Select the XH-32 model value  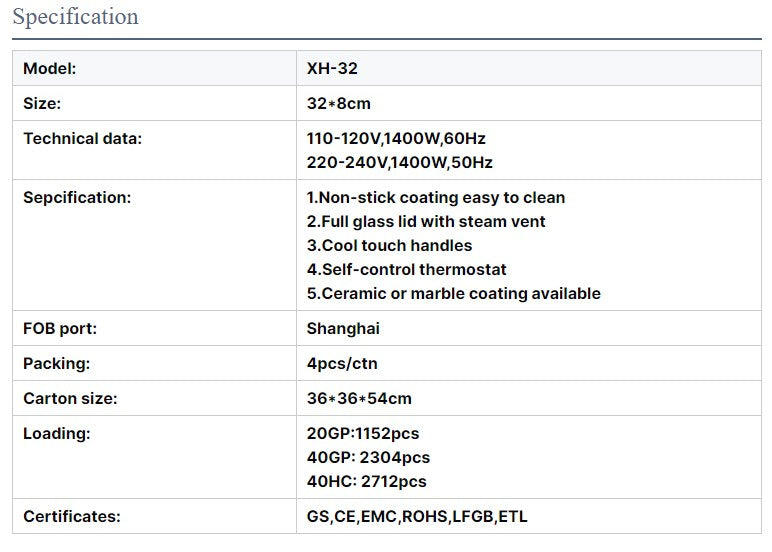pyautogui.click(x=332, y=68)
